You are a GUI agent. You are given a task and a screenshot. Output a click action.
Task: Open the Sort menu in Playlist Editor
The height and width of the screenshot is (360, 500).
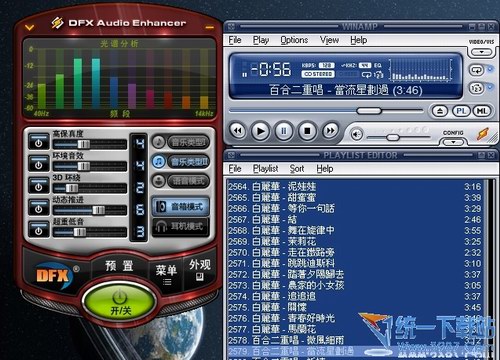point(297,169)
